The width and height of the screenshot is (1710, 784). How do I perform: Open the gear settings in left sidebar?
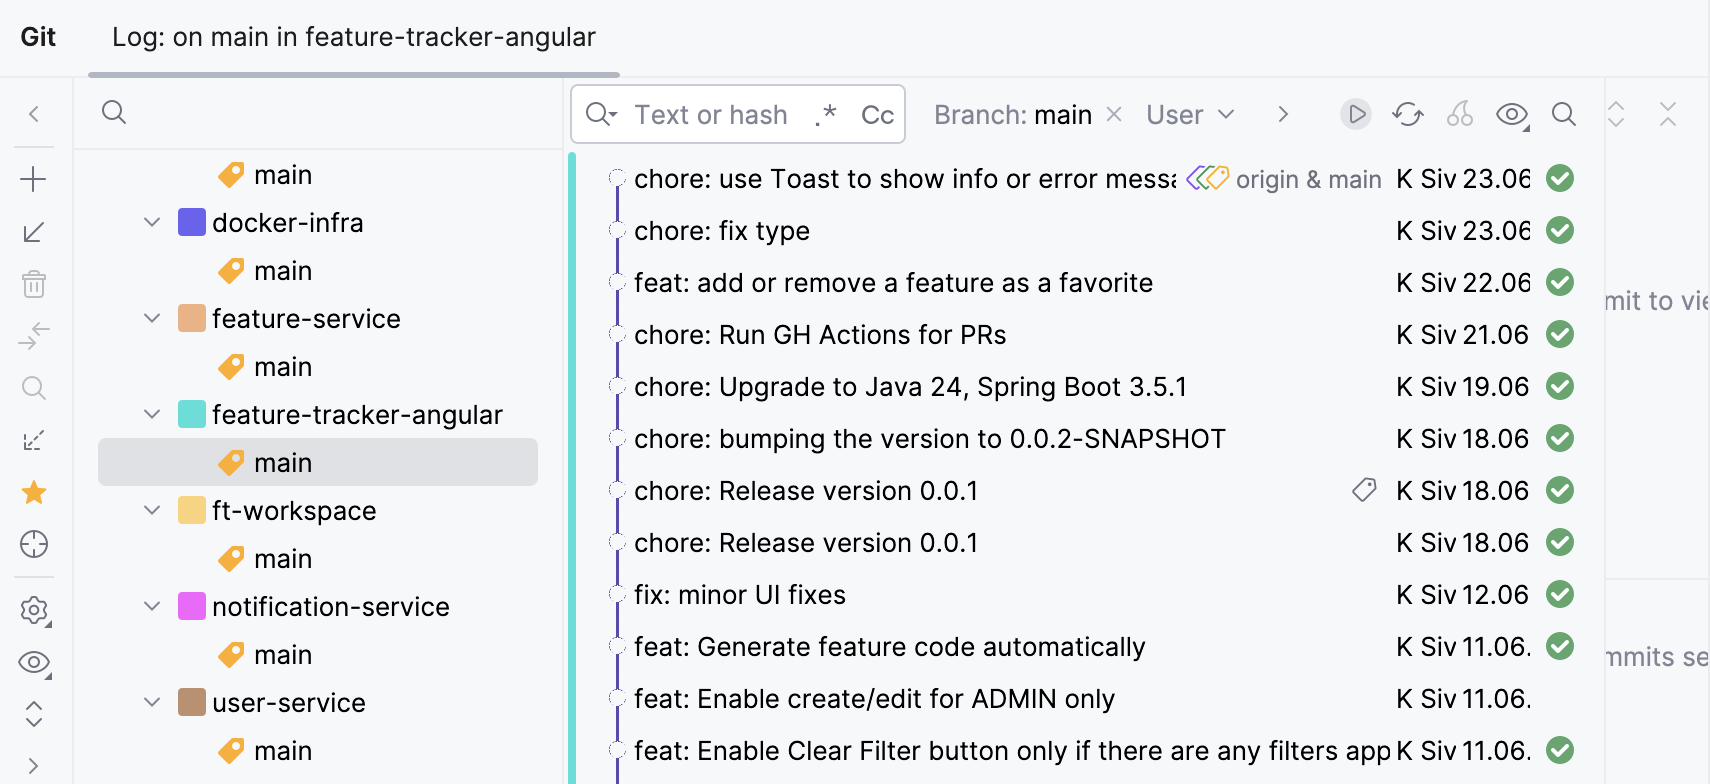pos(33,610)
